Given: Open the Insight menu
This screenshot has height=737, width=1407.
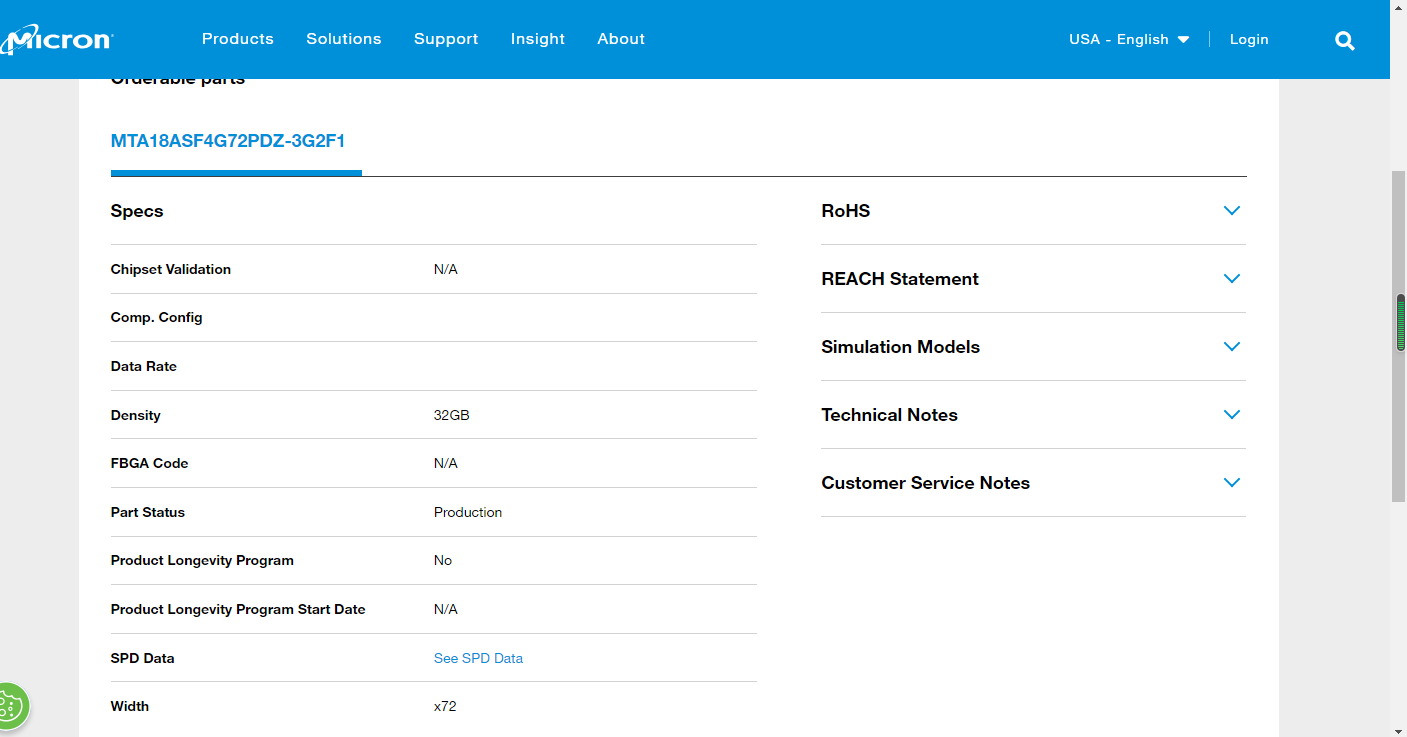Looking at the screenshot, I should (538, 39).
